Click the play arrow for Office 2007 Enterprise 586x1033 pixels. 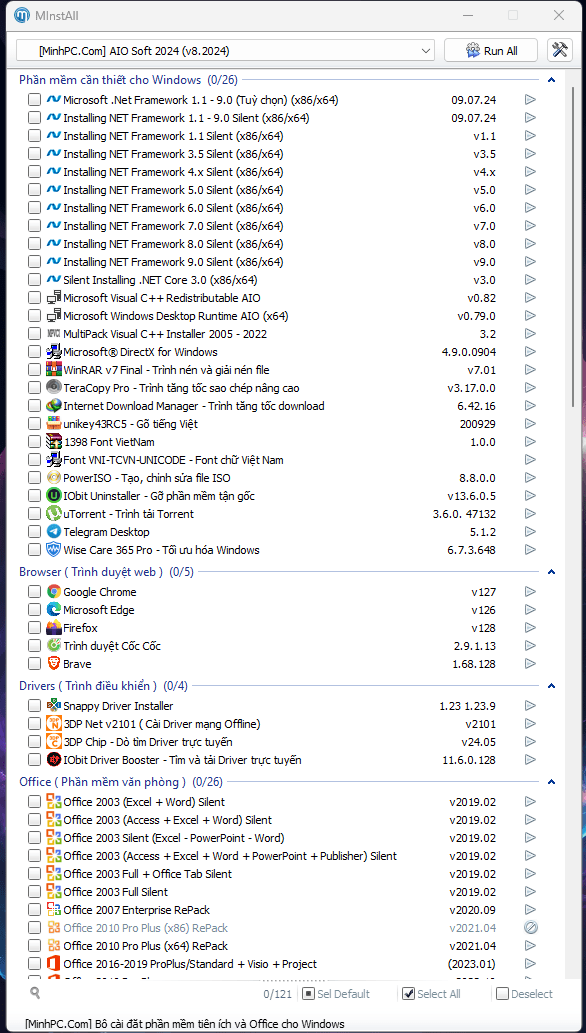530,910
